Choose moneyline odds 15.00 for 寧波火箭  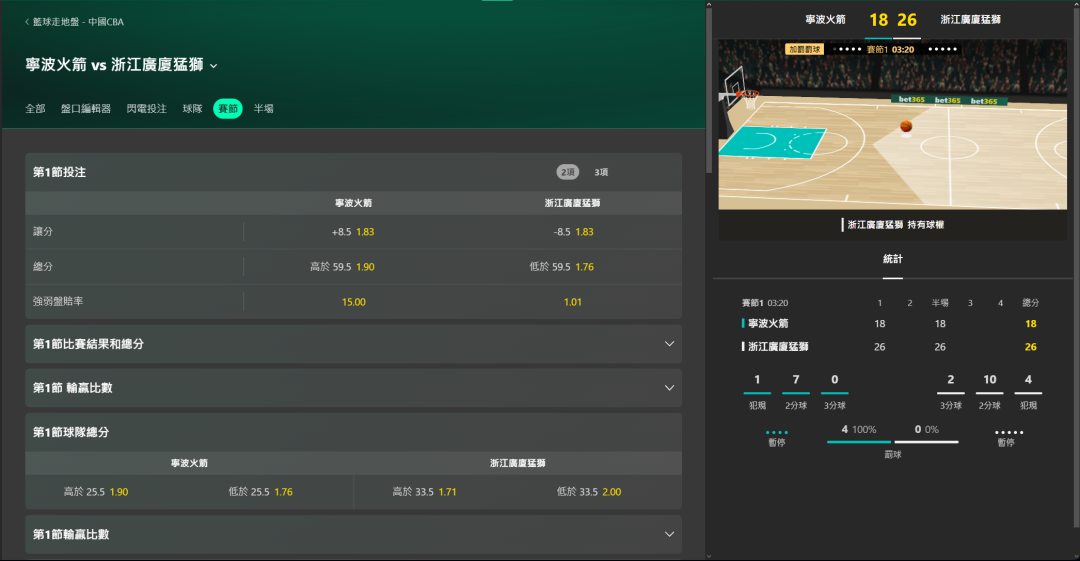click(x=353, y=302)
